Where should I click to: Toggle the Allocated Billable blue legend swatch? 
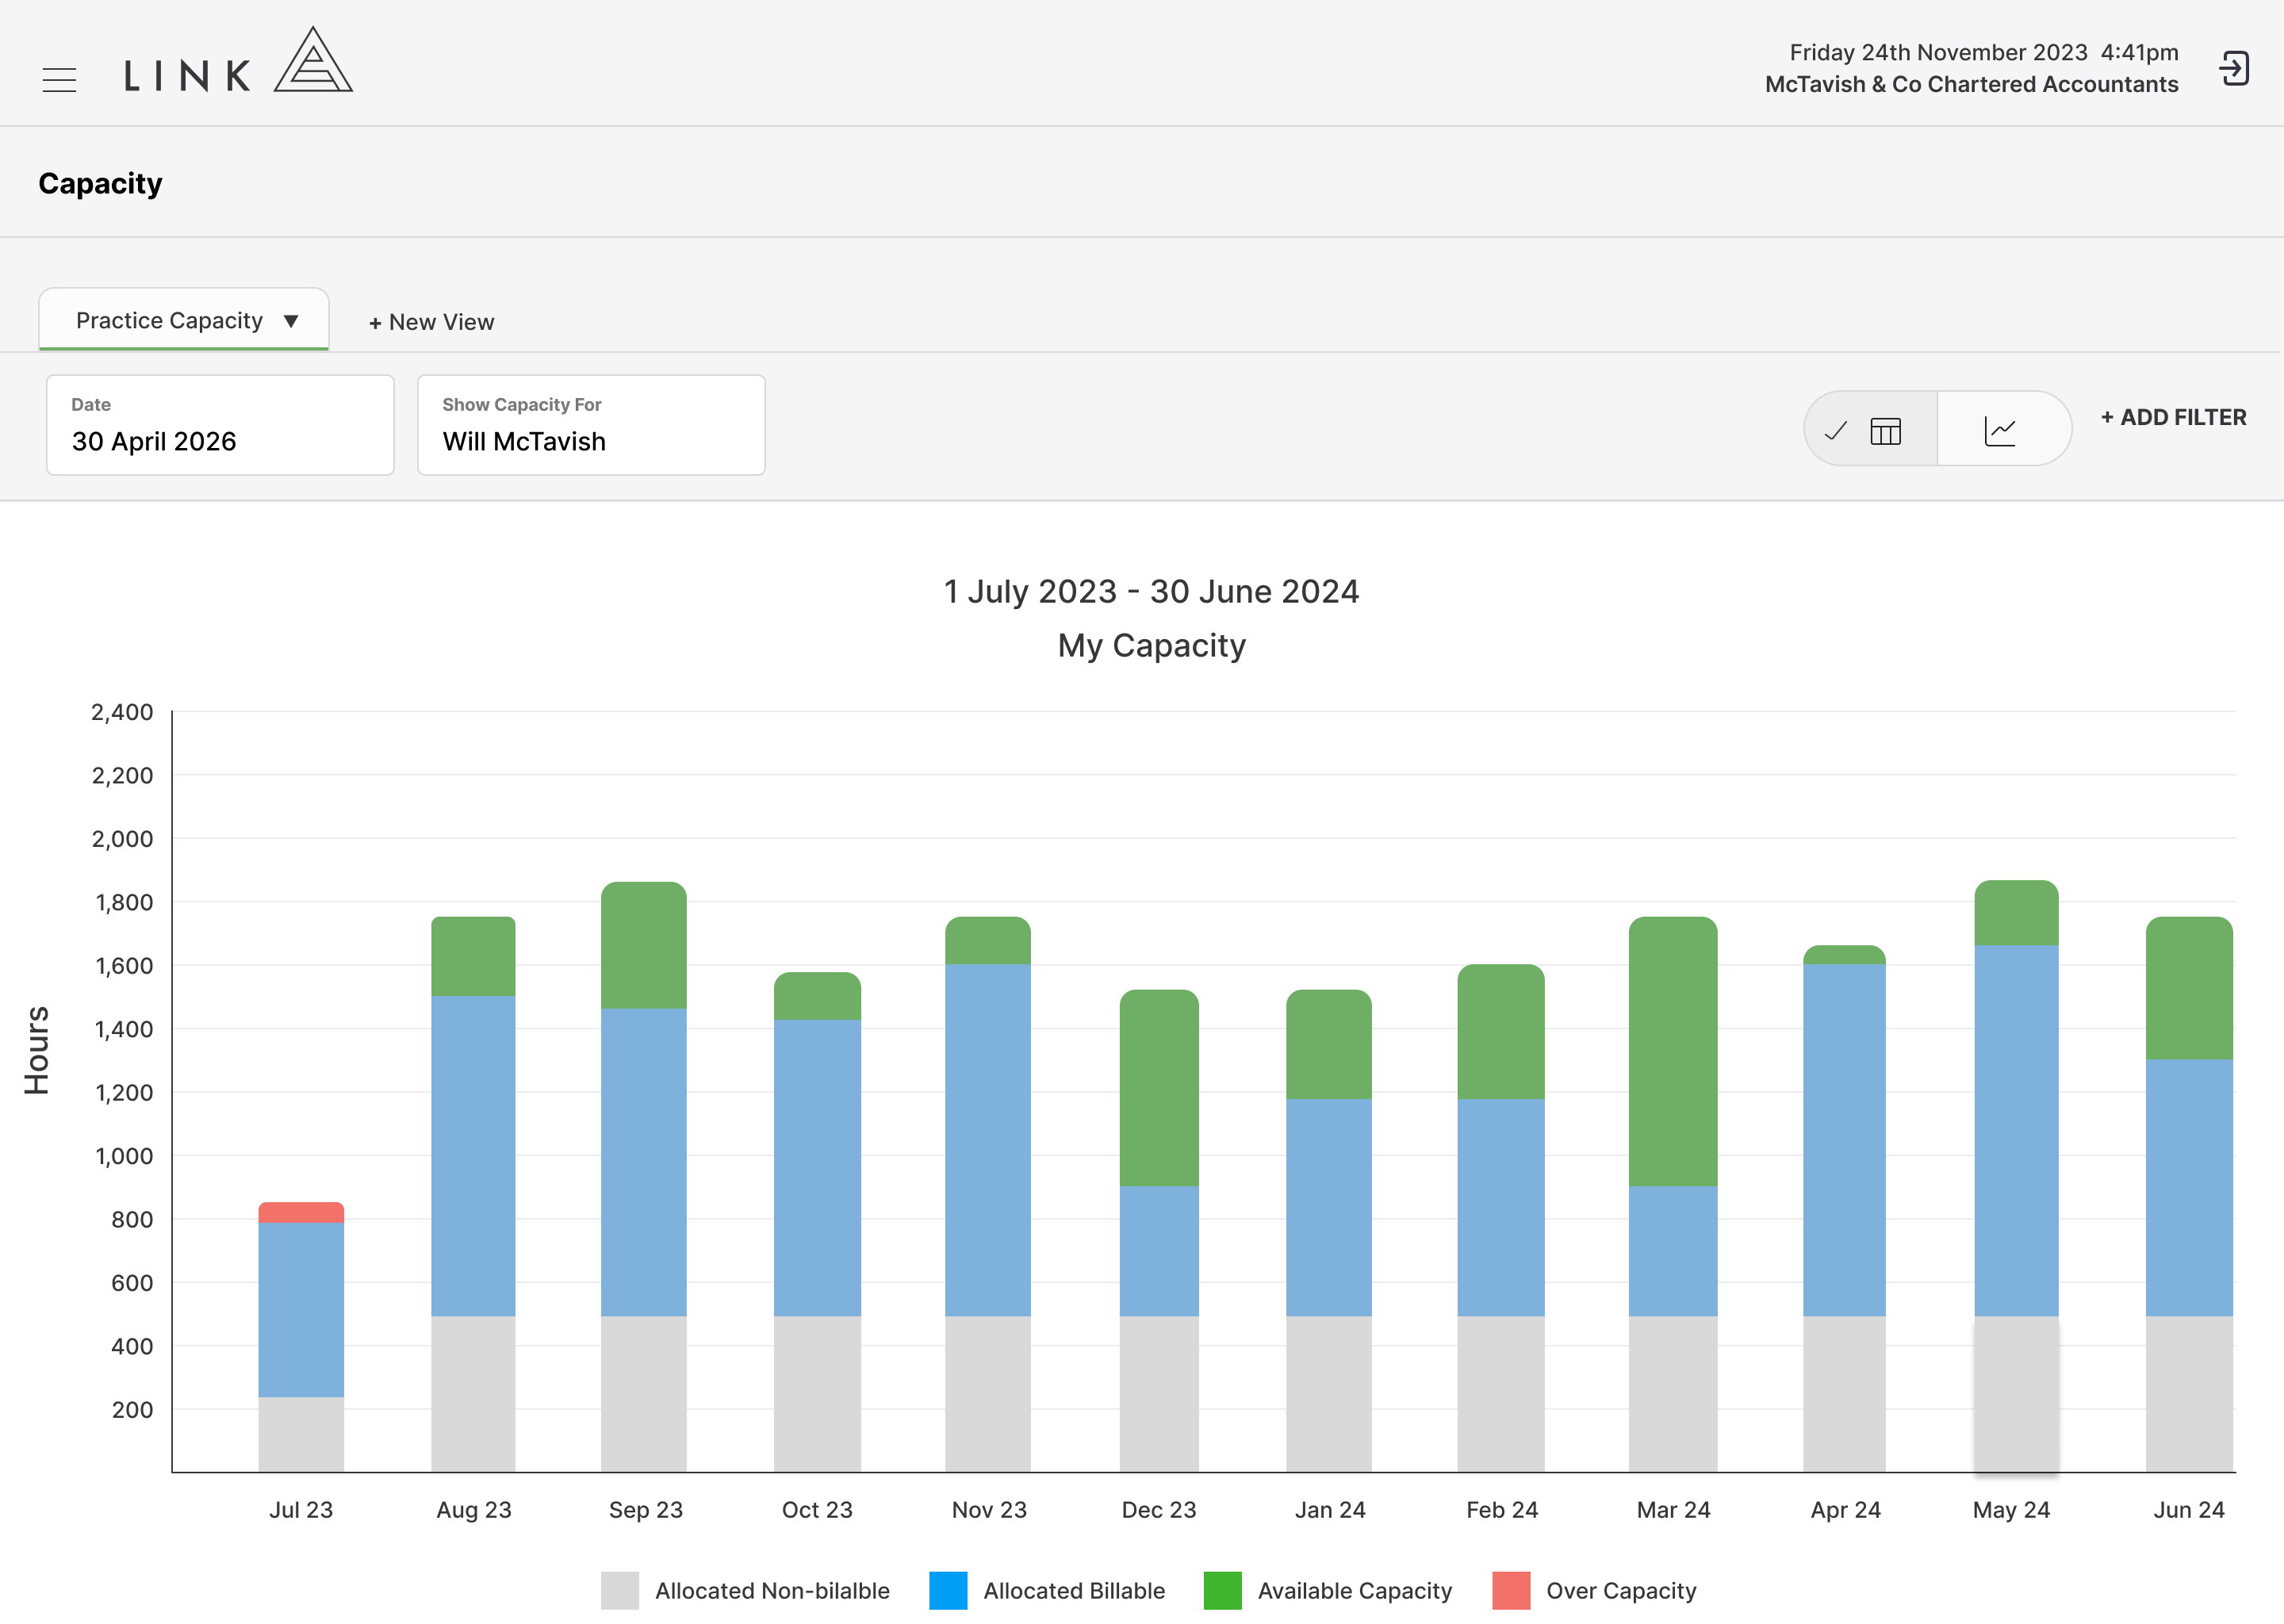point(948,1590)
